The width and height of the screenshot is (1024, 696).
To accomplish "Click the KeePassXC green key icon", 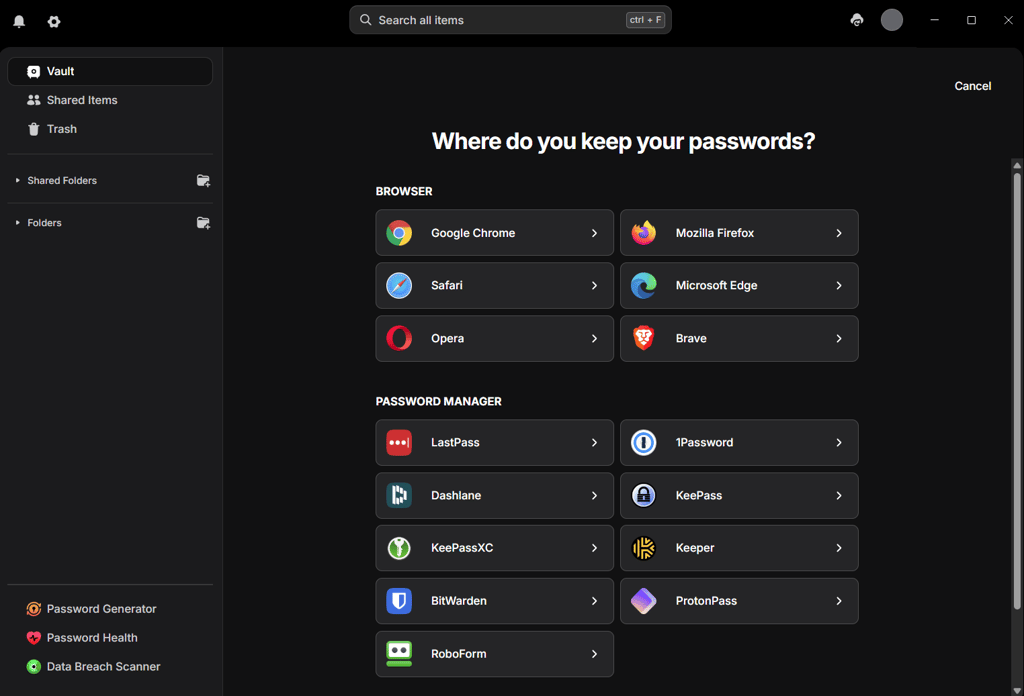I will pyautogui.click(x=399, y=548).
